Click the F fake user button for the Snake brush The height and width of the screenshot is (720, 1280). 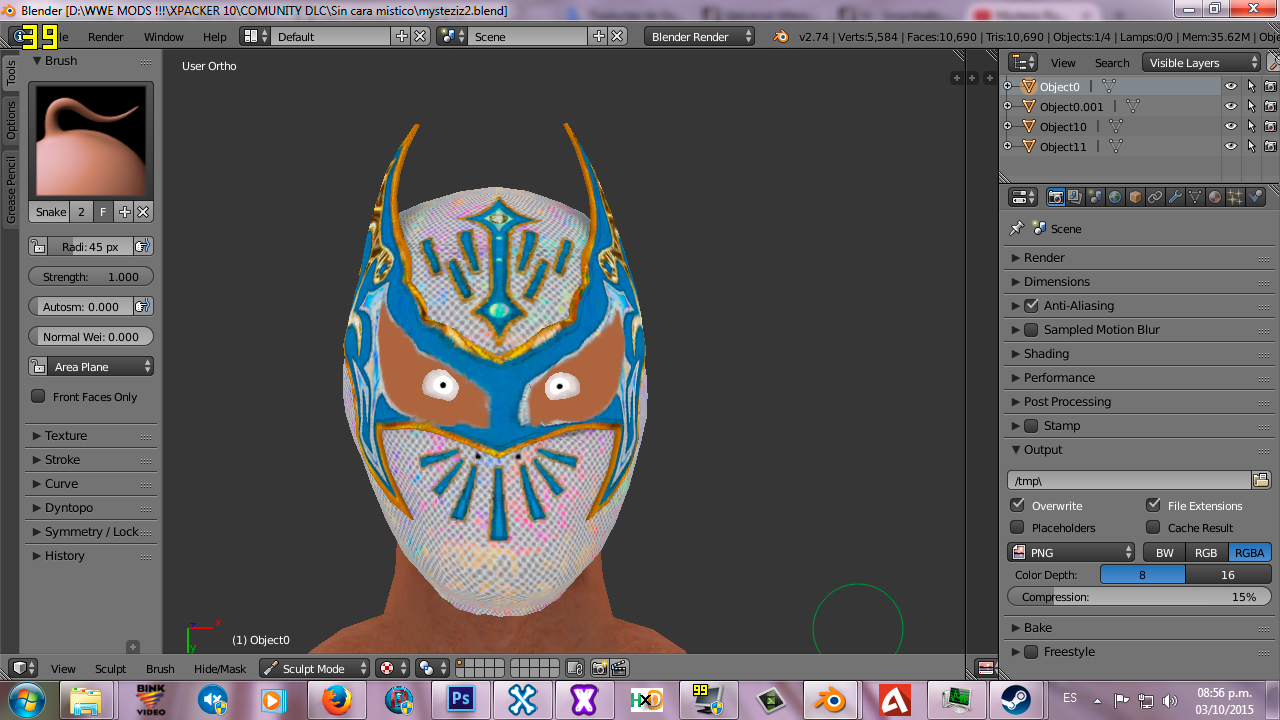click(x=103, y=212)
